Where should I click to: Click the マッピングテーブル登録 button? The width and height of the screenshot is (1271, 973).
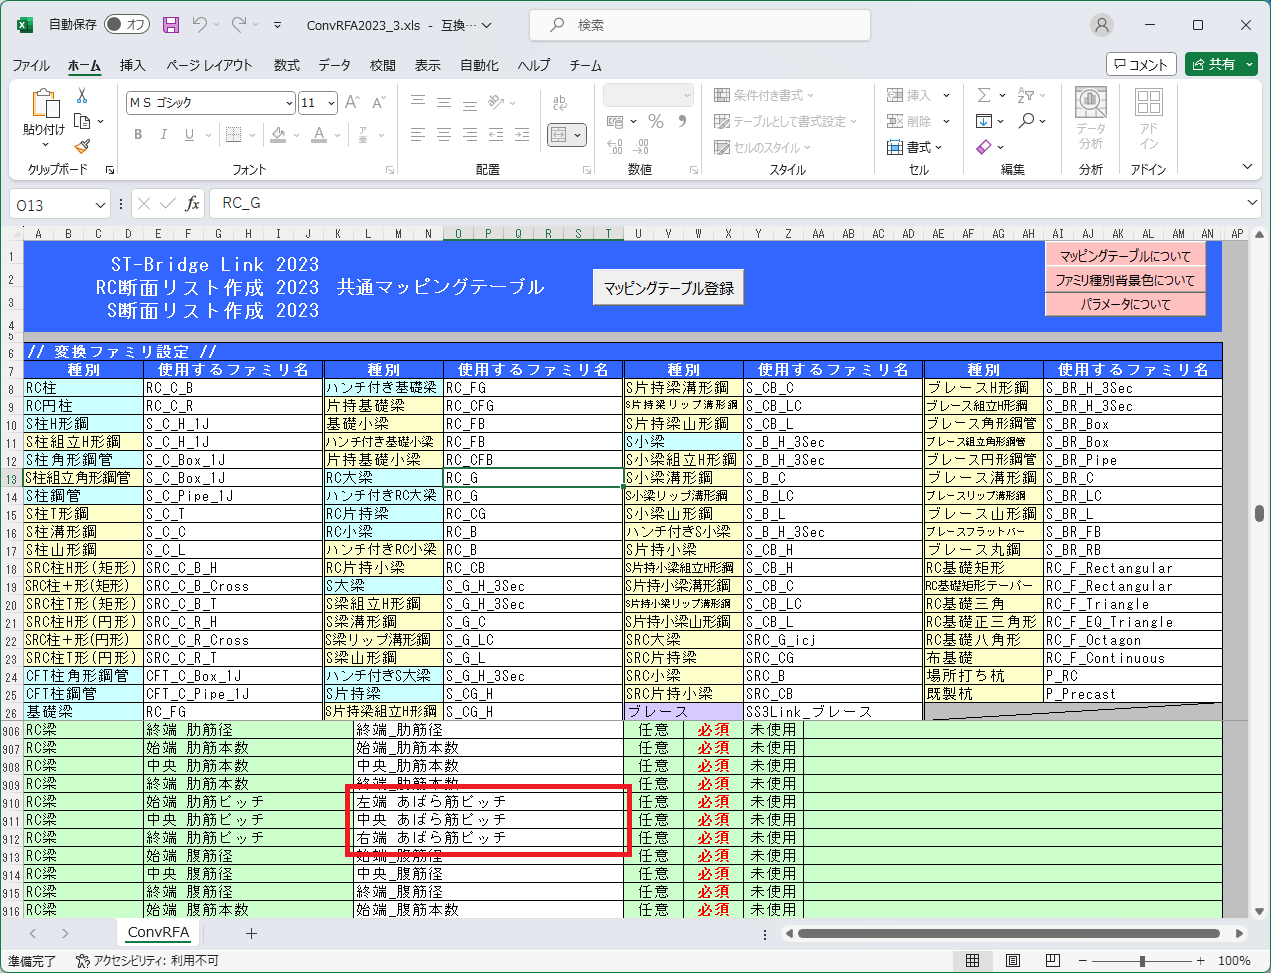(x=669, y=288)
